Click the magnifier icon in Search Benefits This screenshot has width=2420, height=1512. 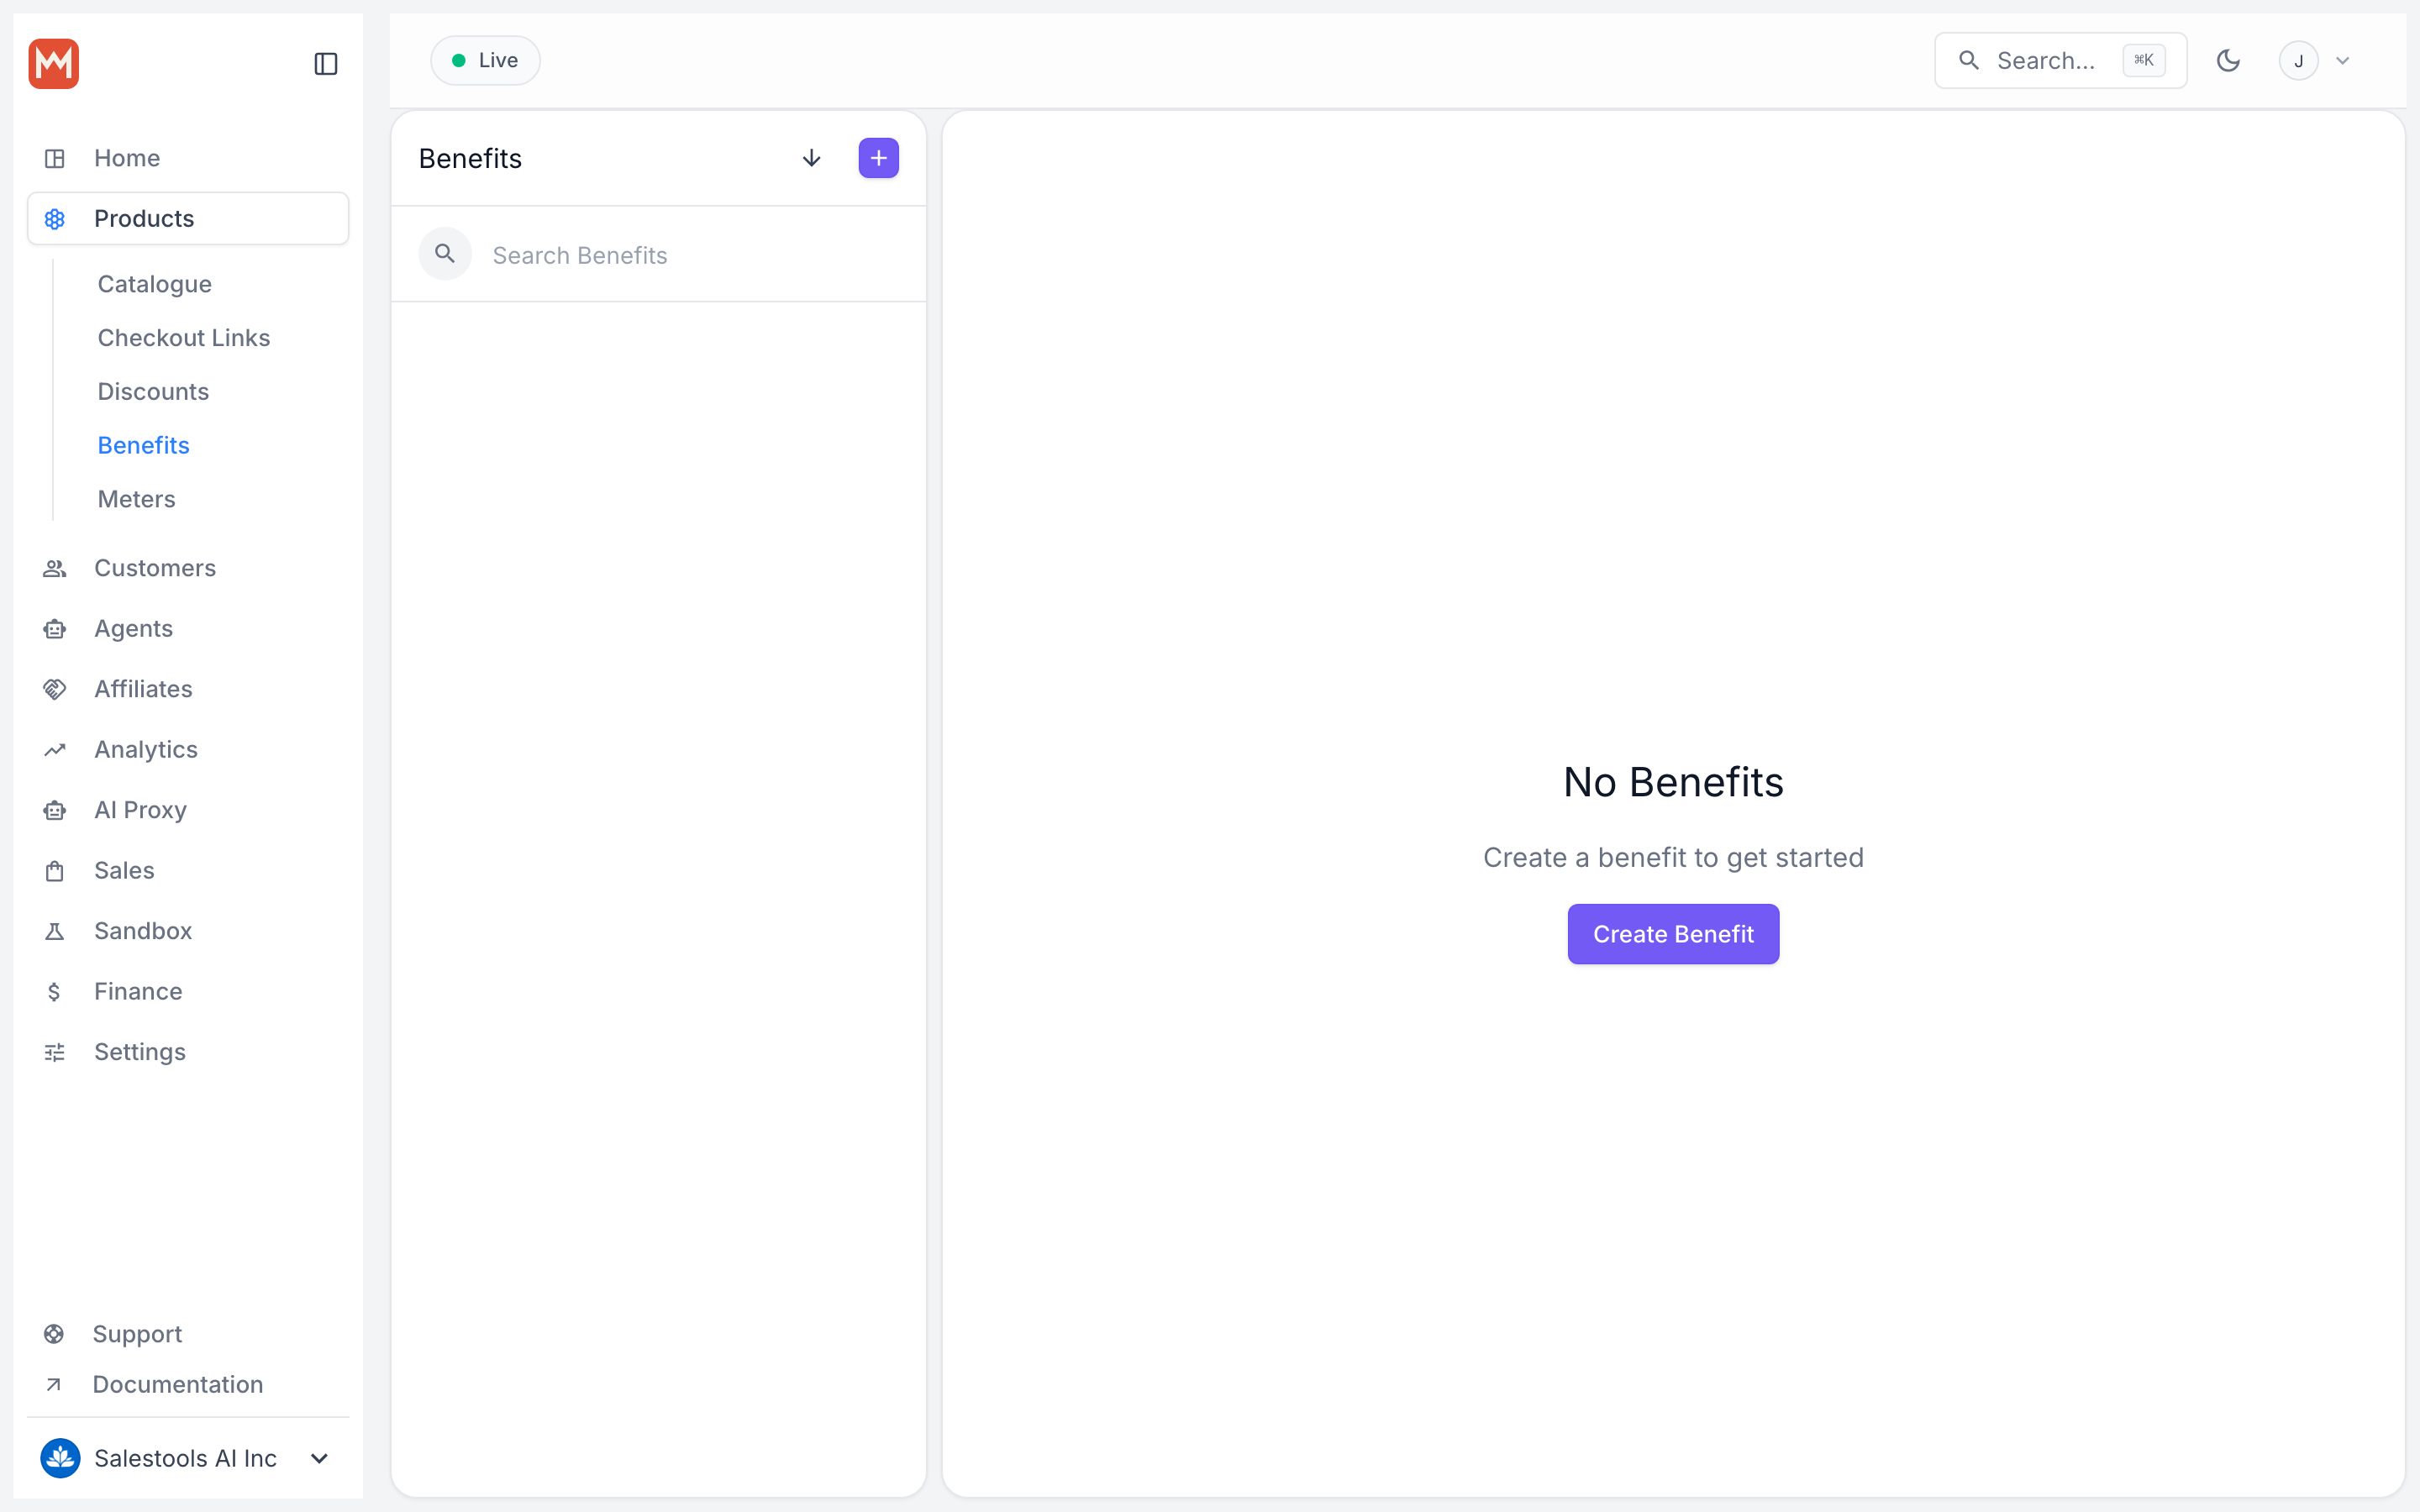click(445, 254)
